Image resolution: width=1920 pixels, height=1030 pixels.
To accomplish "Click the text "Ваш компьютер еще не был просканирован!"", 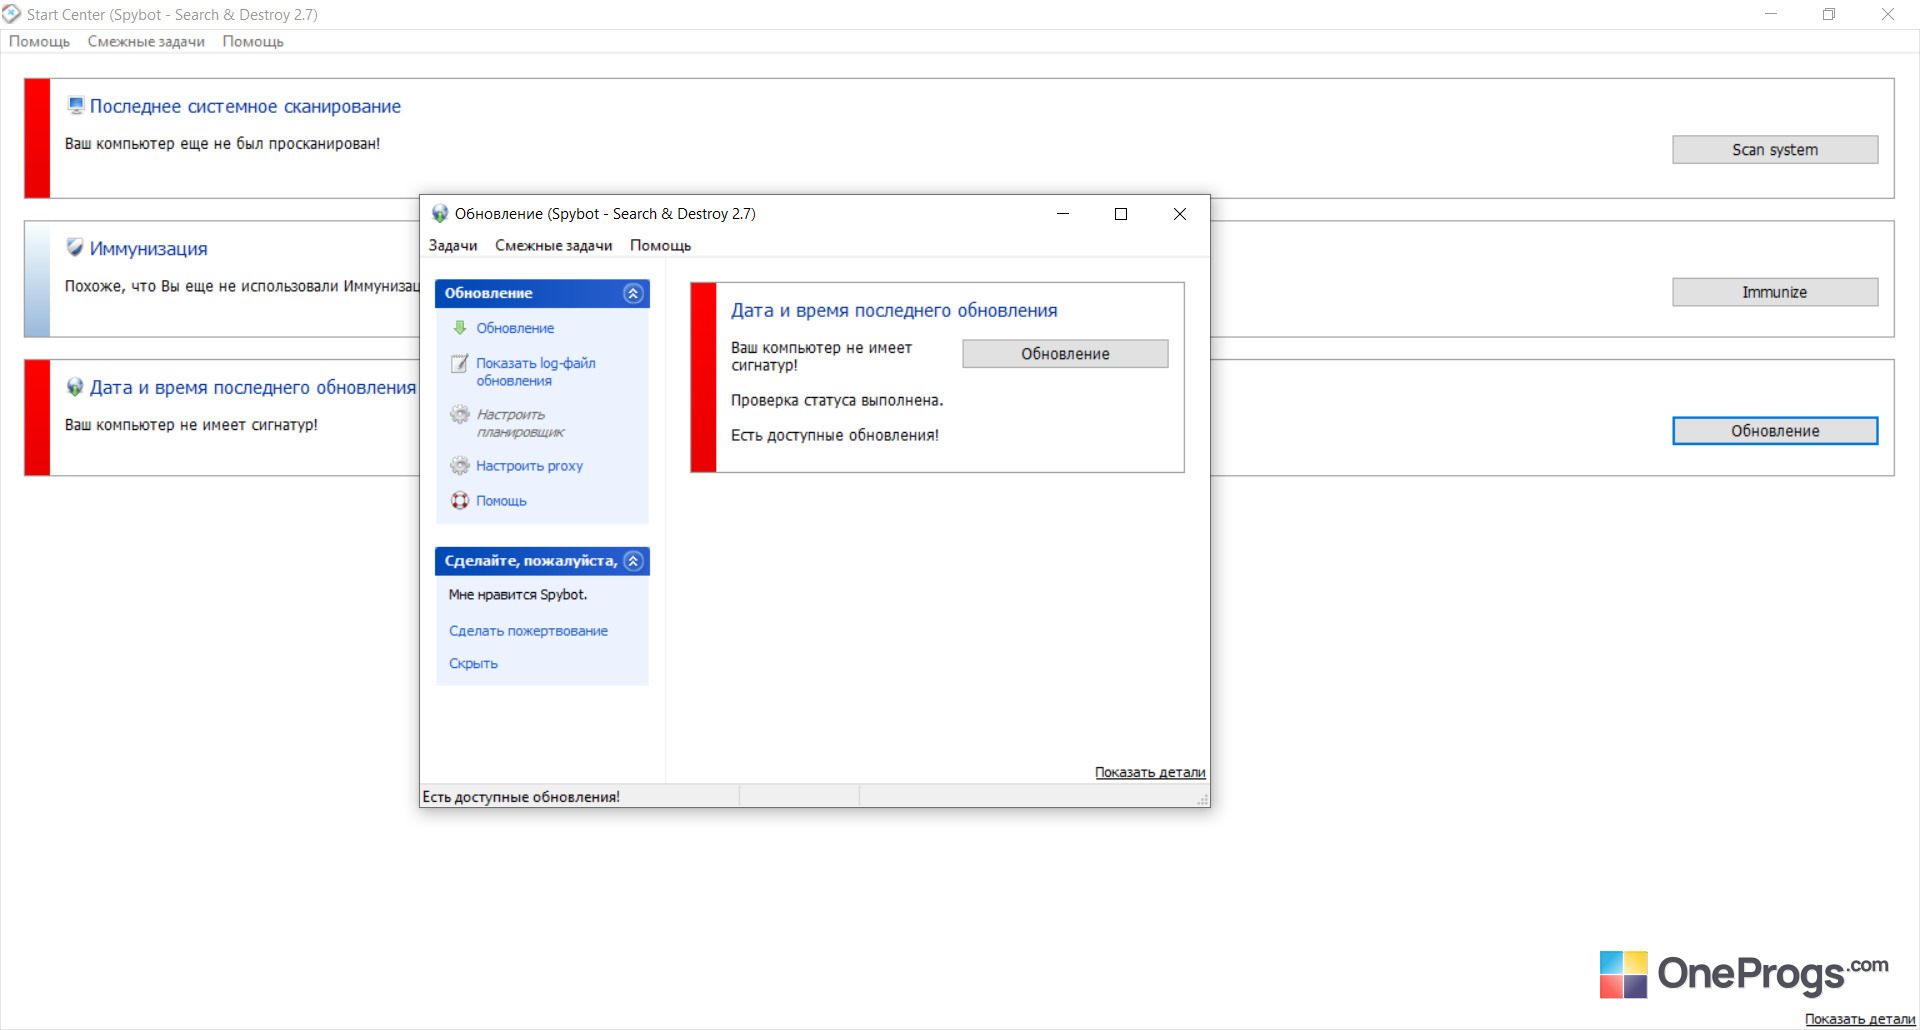I will tap(222, 144).
